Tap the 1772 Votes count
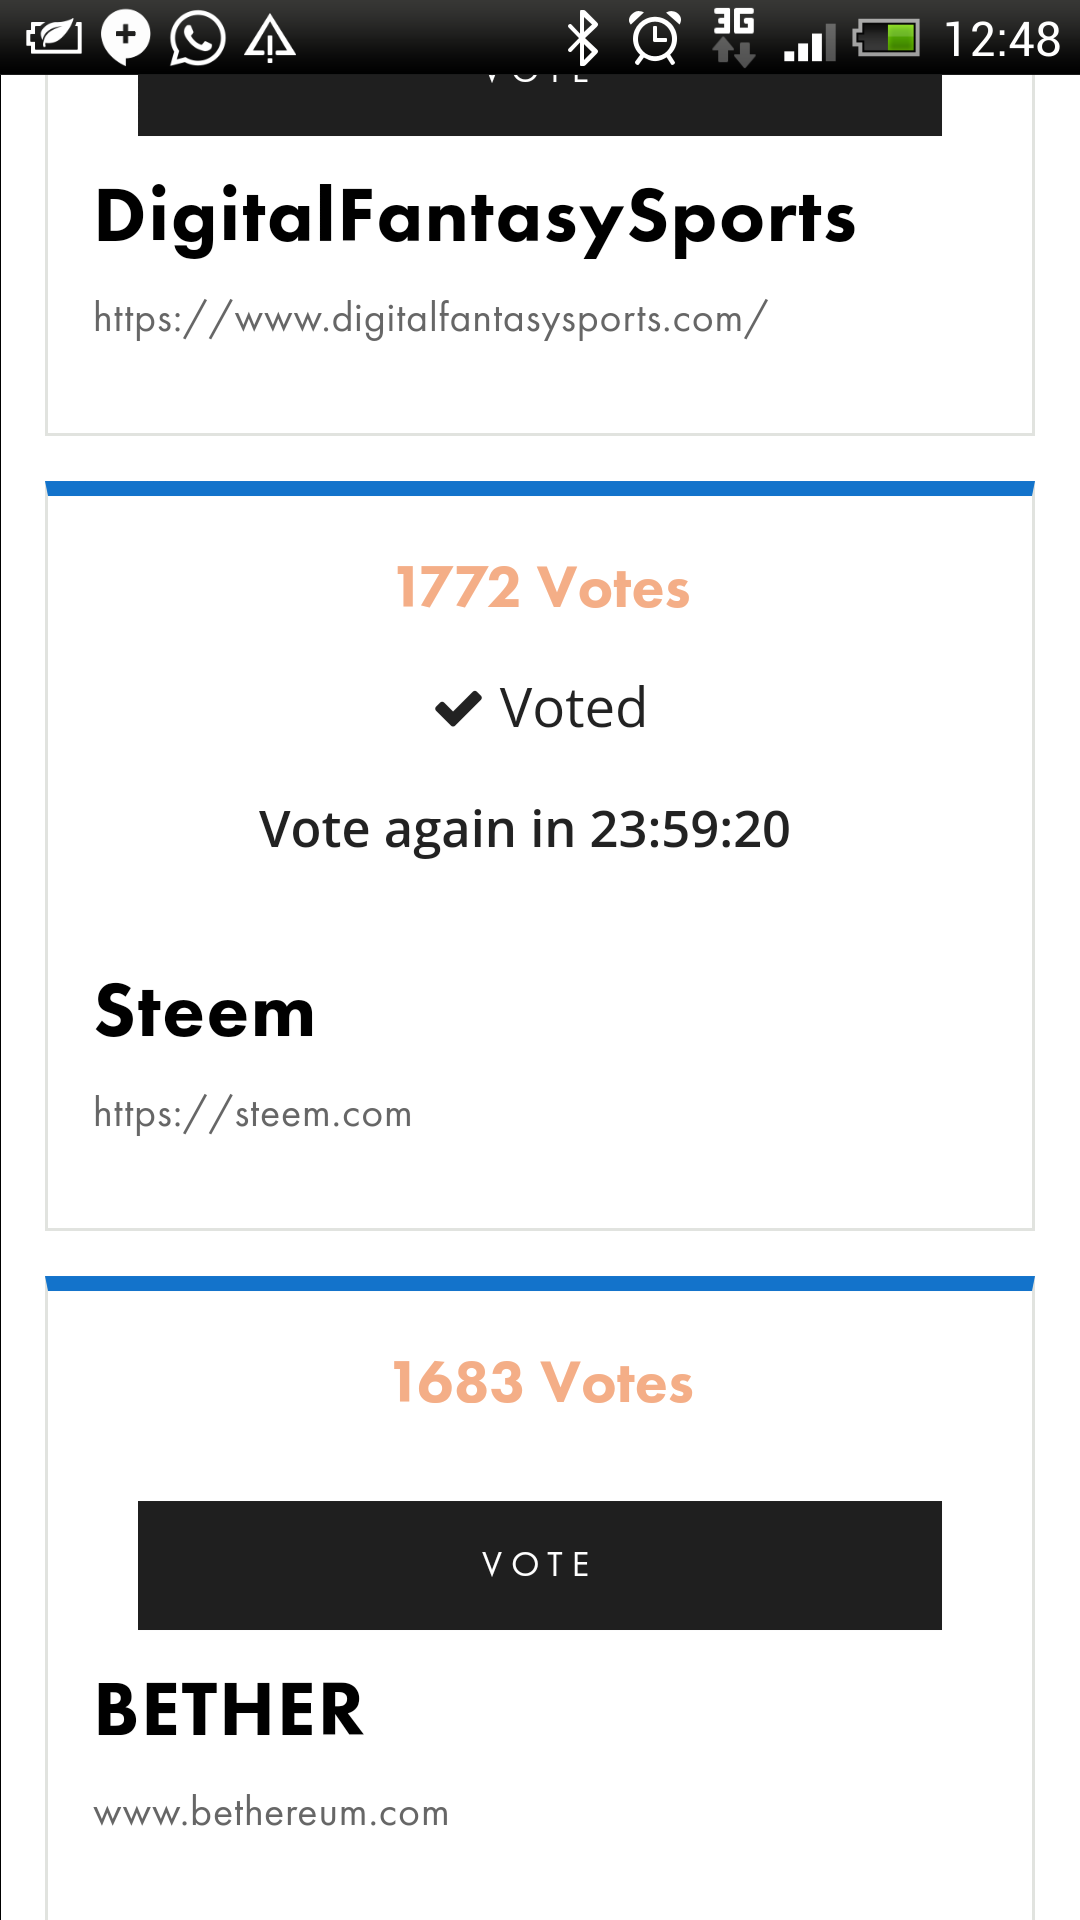The width and height of the screenshot is (1080, 1920). click(543, 587)
